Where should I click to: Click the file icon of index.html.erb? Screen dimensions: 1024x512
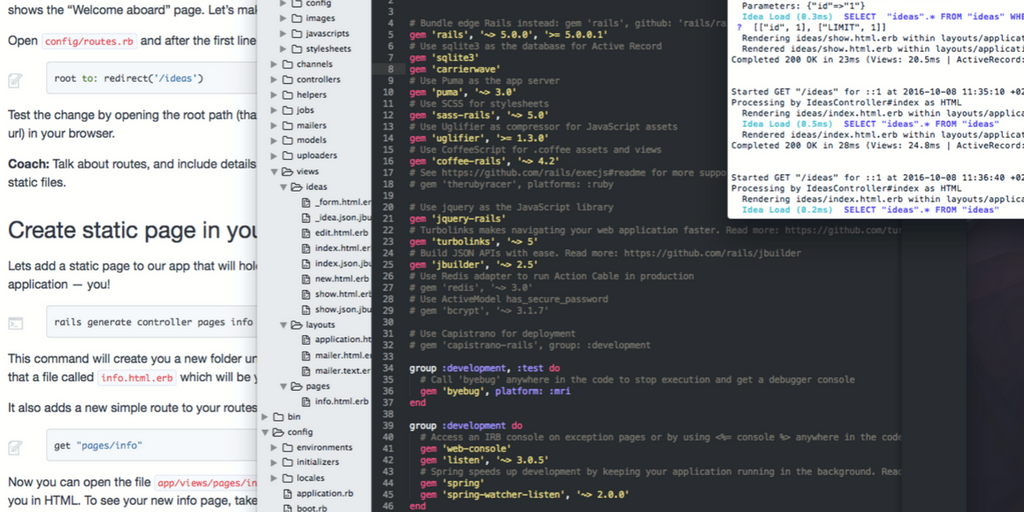pos(306,248)
